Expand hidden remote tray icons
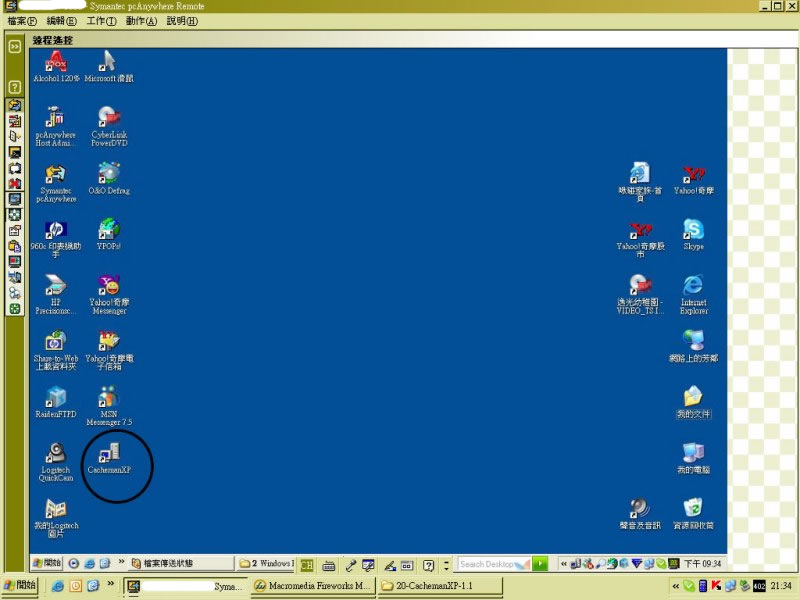The image size is (800, 600). (563, 564)
